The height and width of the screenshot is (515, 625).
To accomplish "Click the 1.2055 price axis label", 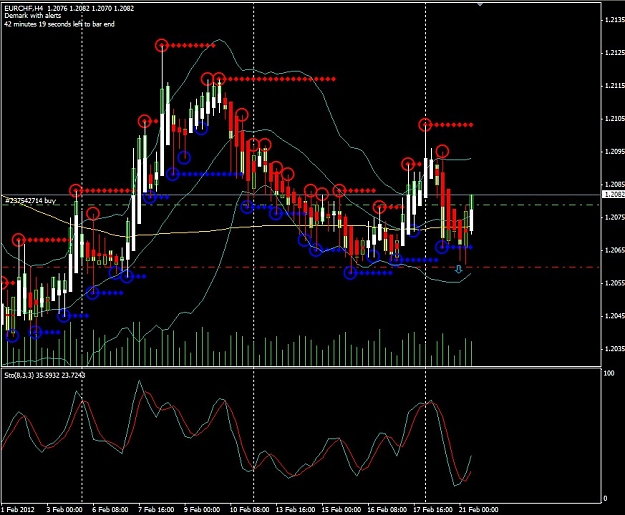I will 614,283.
